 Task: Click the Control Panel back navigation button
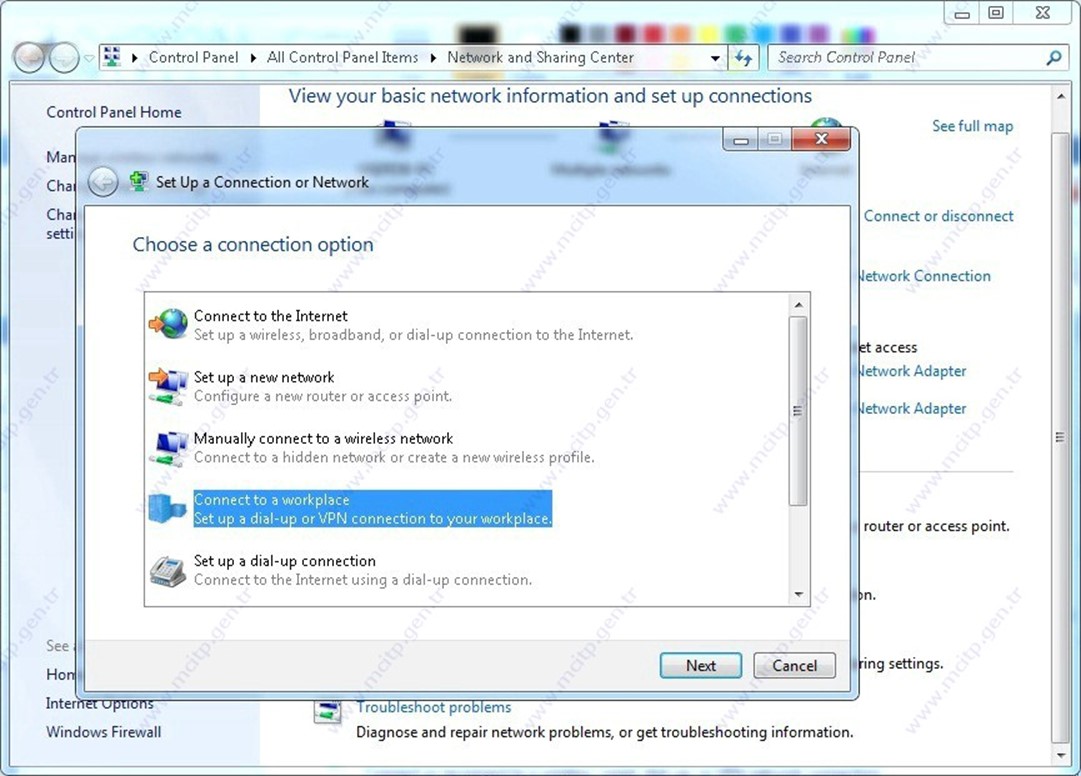tap(29, 57)
